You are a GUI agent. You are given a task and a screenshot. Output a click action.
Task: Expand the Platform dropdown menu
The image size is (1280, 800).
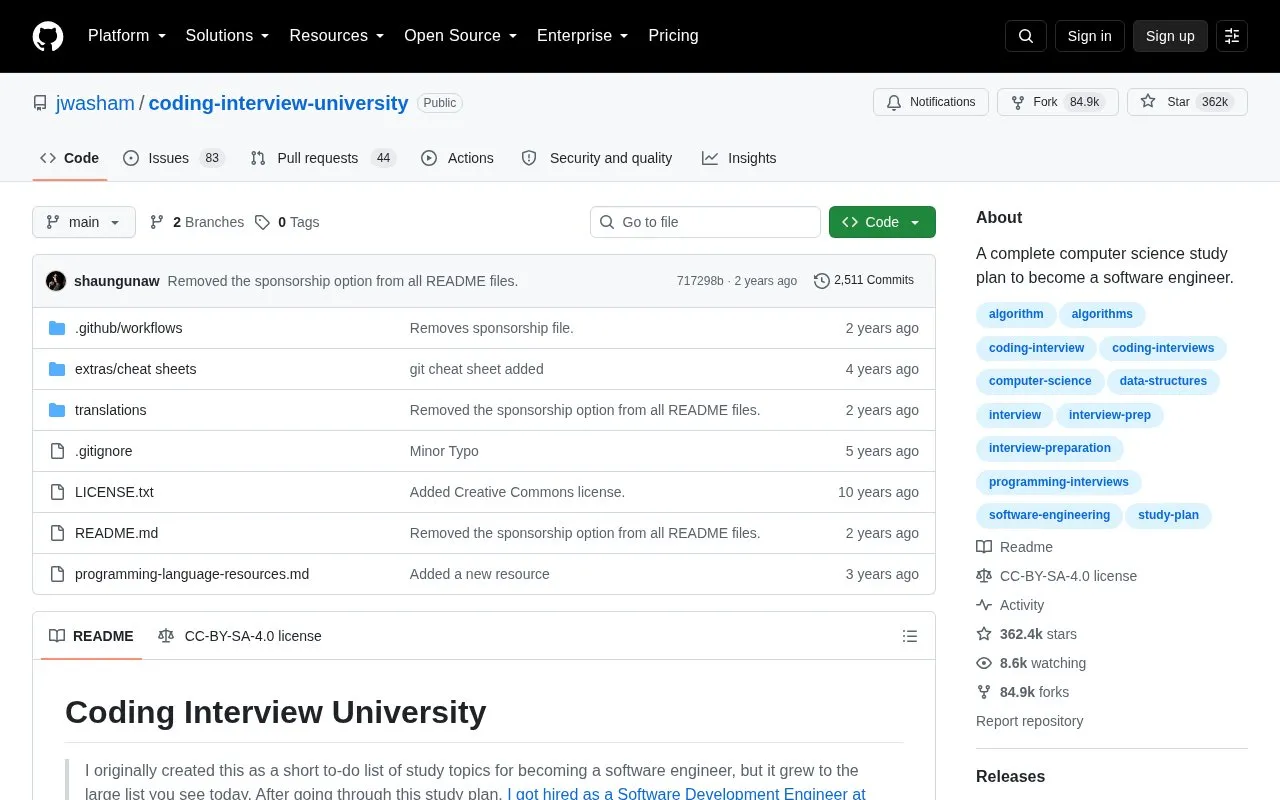127,36
